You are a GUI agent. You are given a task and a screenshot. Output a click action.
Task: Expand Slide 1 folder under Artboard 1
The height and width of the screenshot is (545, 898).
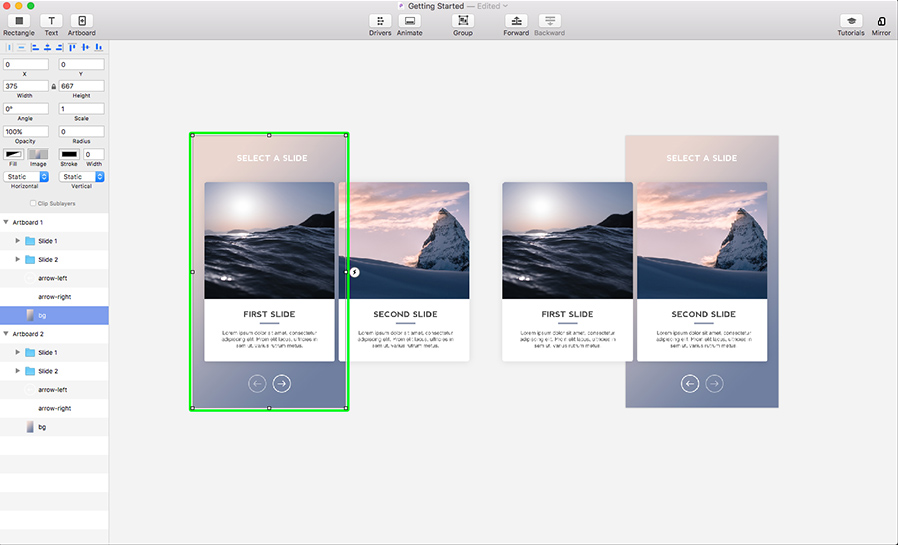pos(18,241)
